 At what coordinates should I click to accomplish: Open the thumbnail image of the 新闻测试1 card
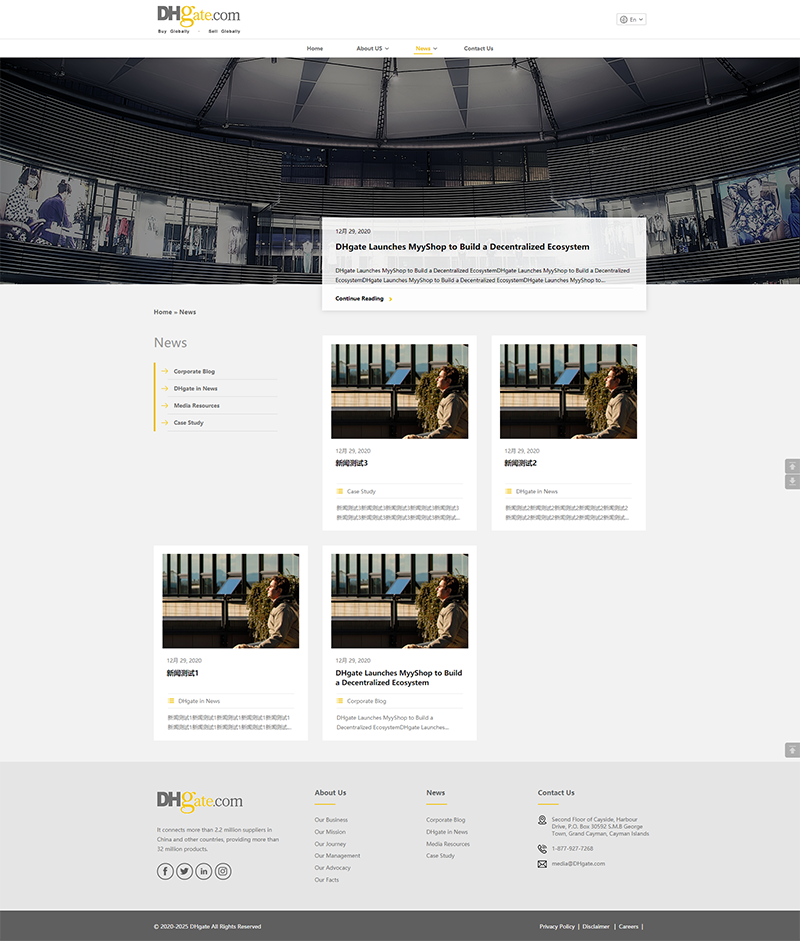(230, 601)
